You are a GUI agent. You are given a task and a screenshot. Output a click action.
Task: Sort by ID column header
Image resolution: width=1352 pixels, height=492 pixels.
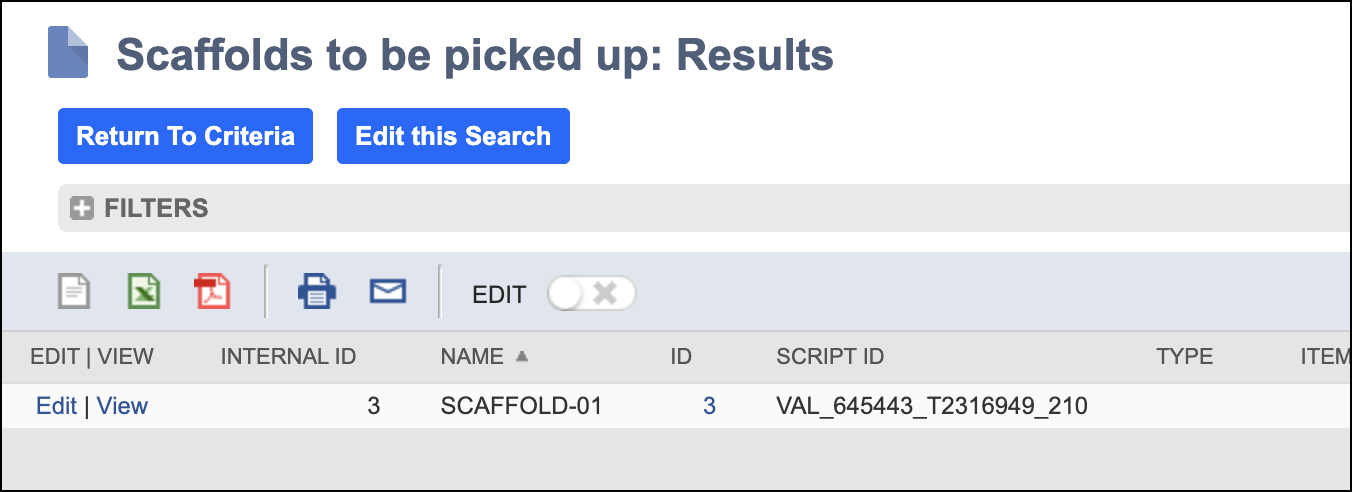click(x=681, y=357)
